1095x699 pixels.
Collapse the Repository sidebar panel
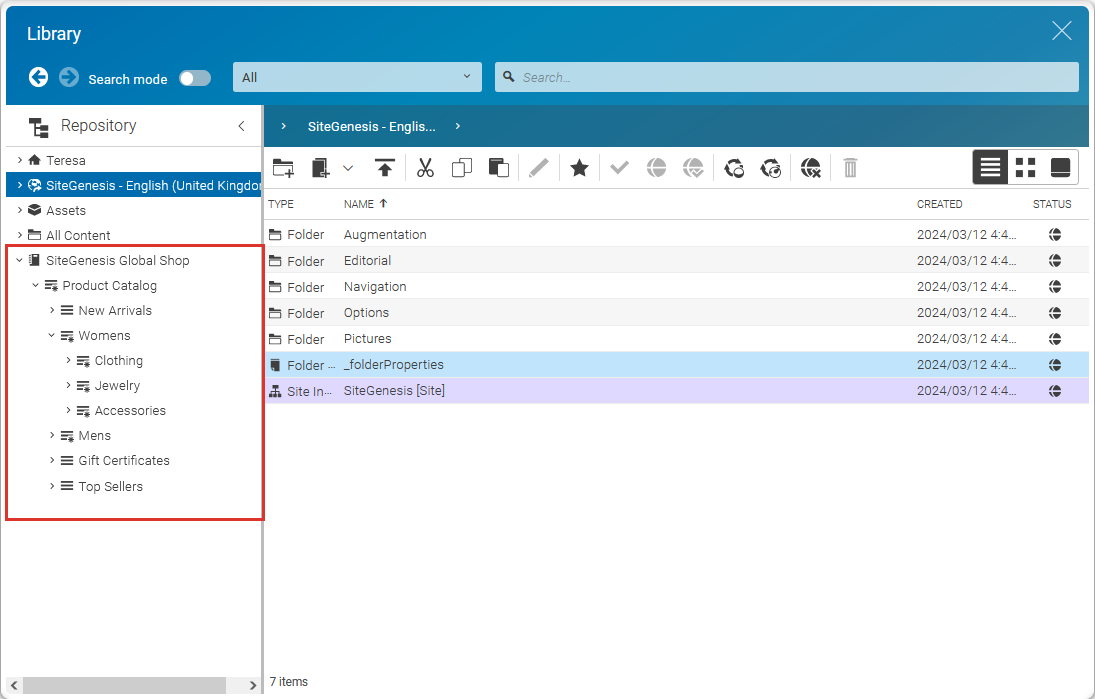[x=241, y=125]
